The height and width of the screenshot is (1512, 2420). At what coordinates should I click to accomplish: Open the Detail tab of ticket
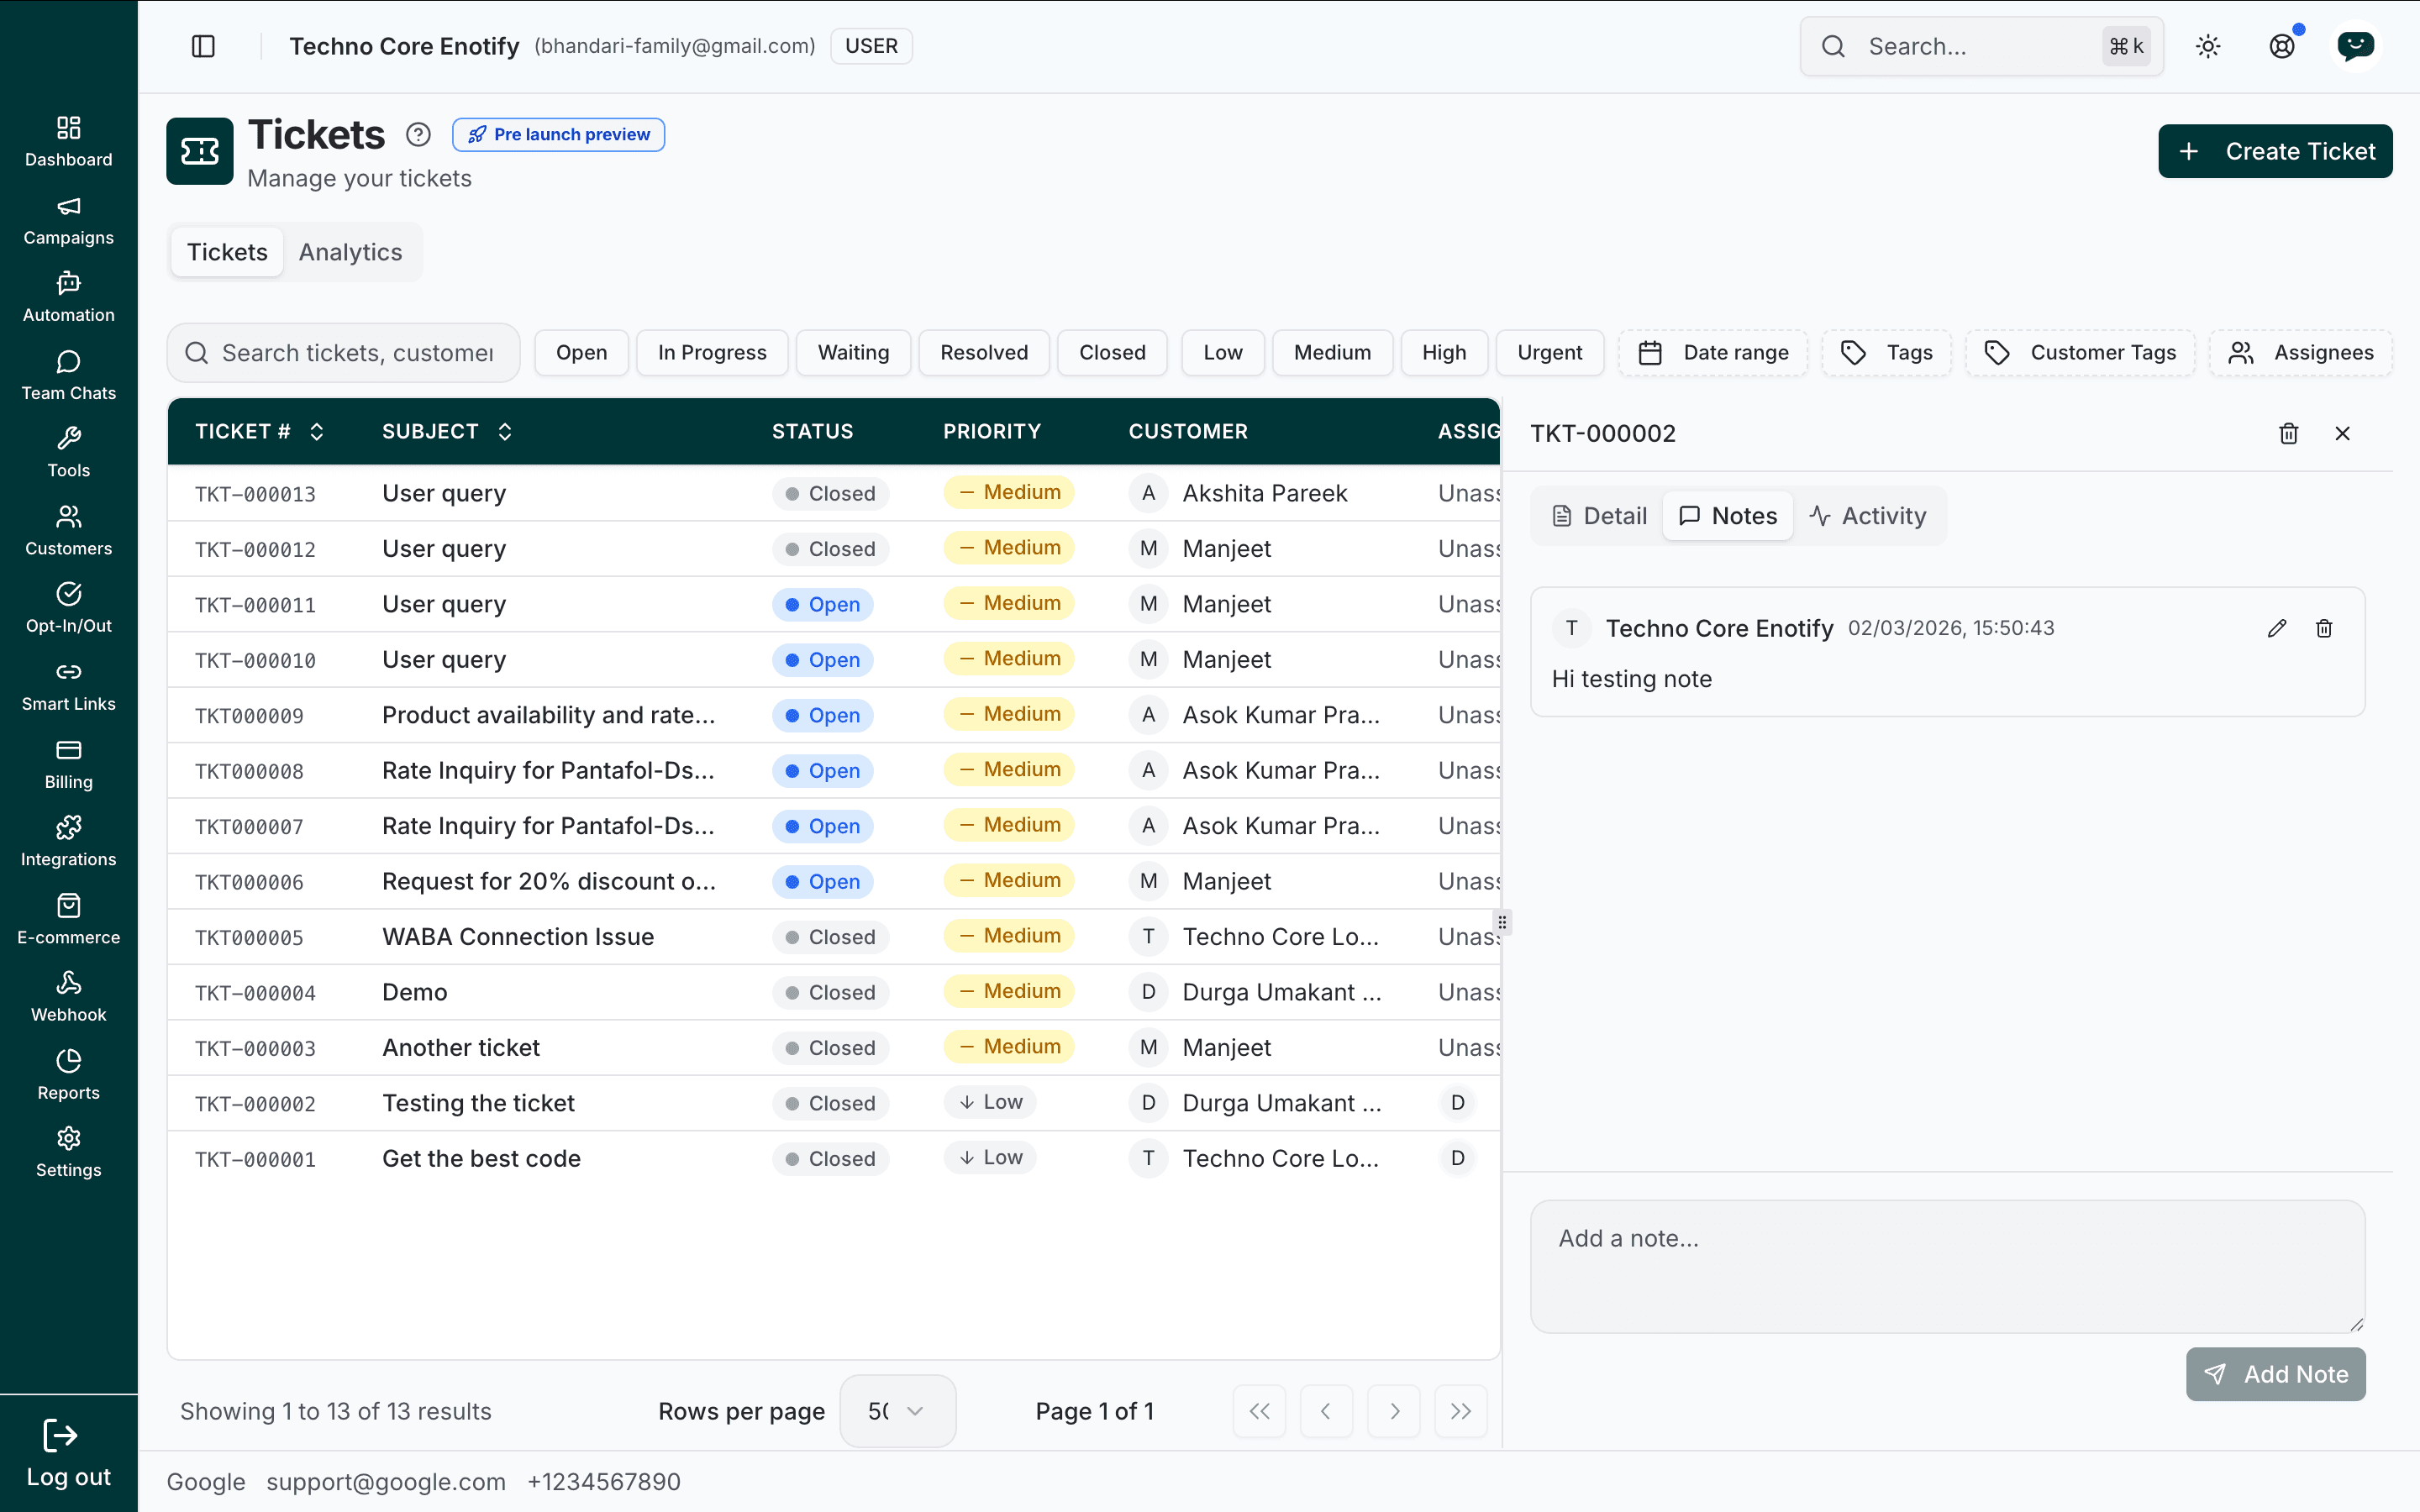click(x=1599, y=516)
